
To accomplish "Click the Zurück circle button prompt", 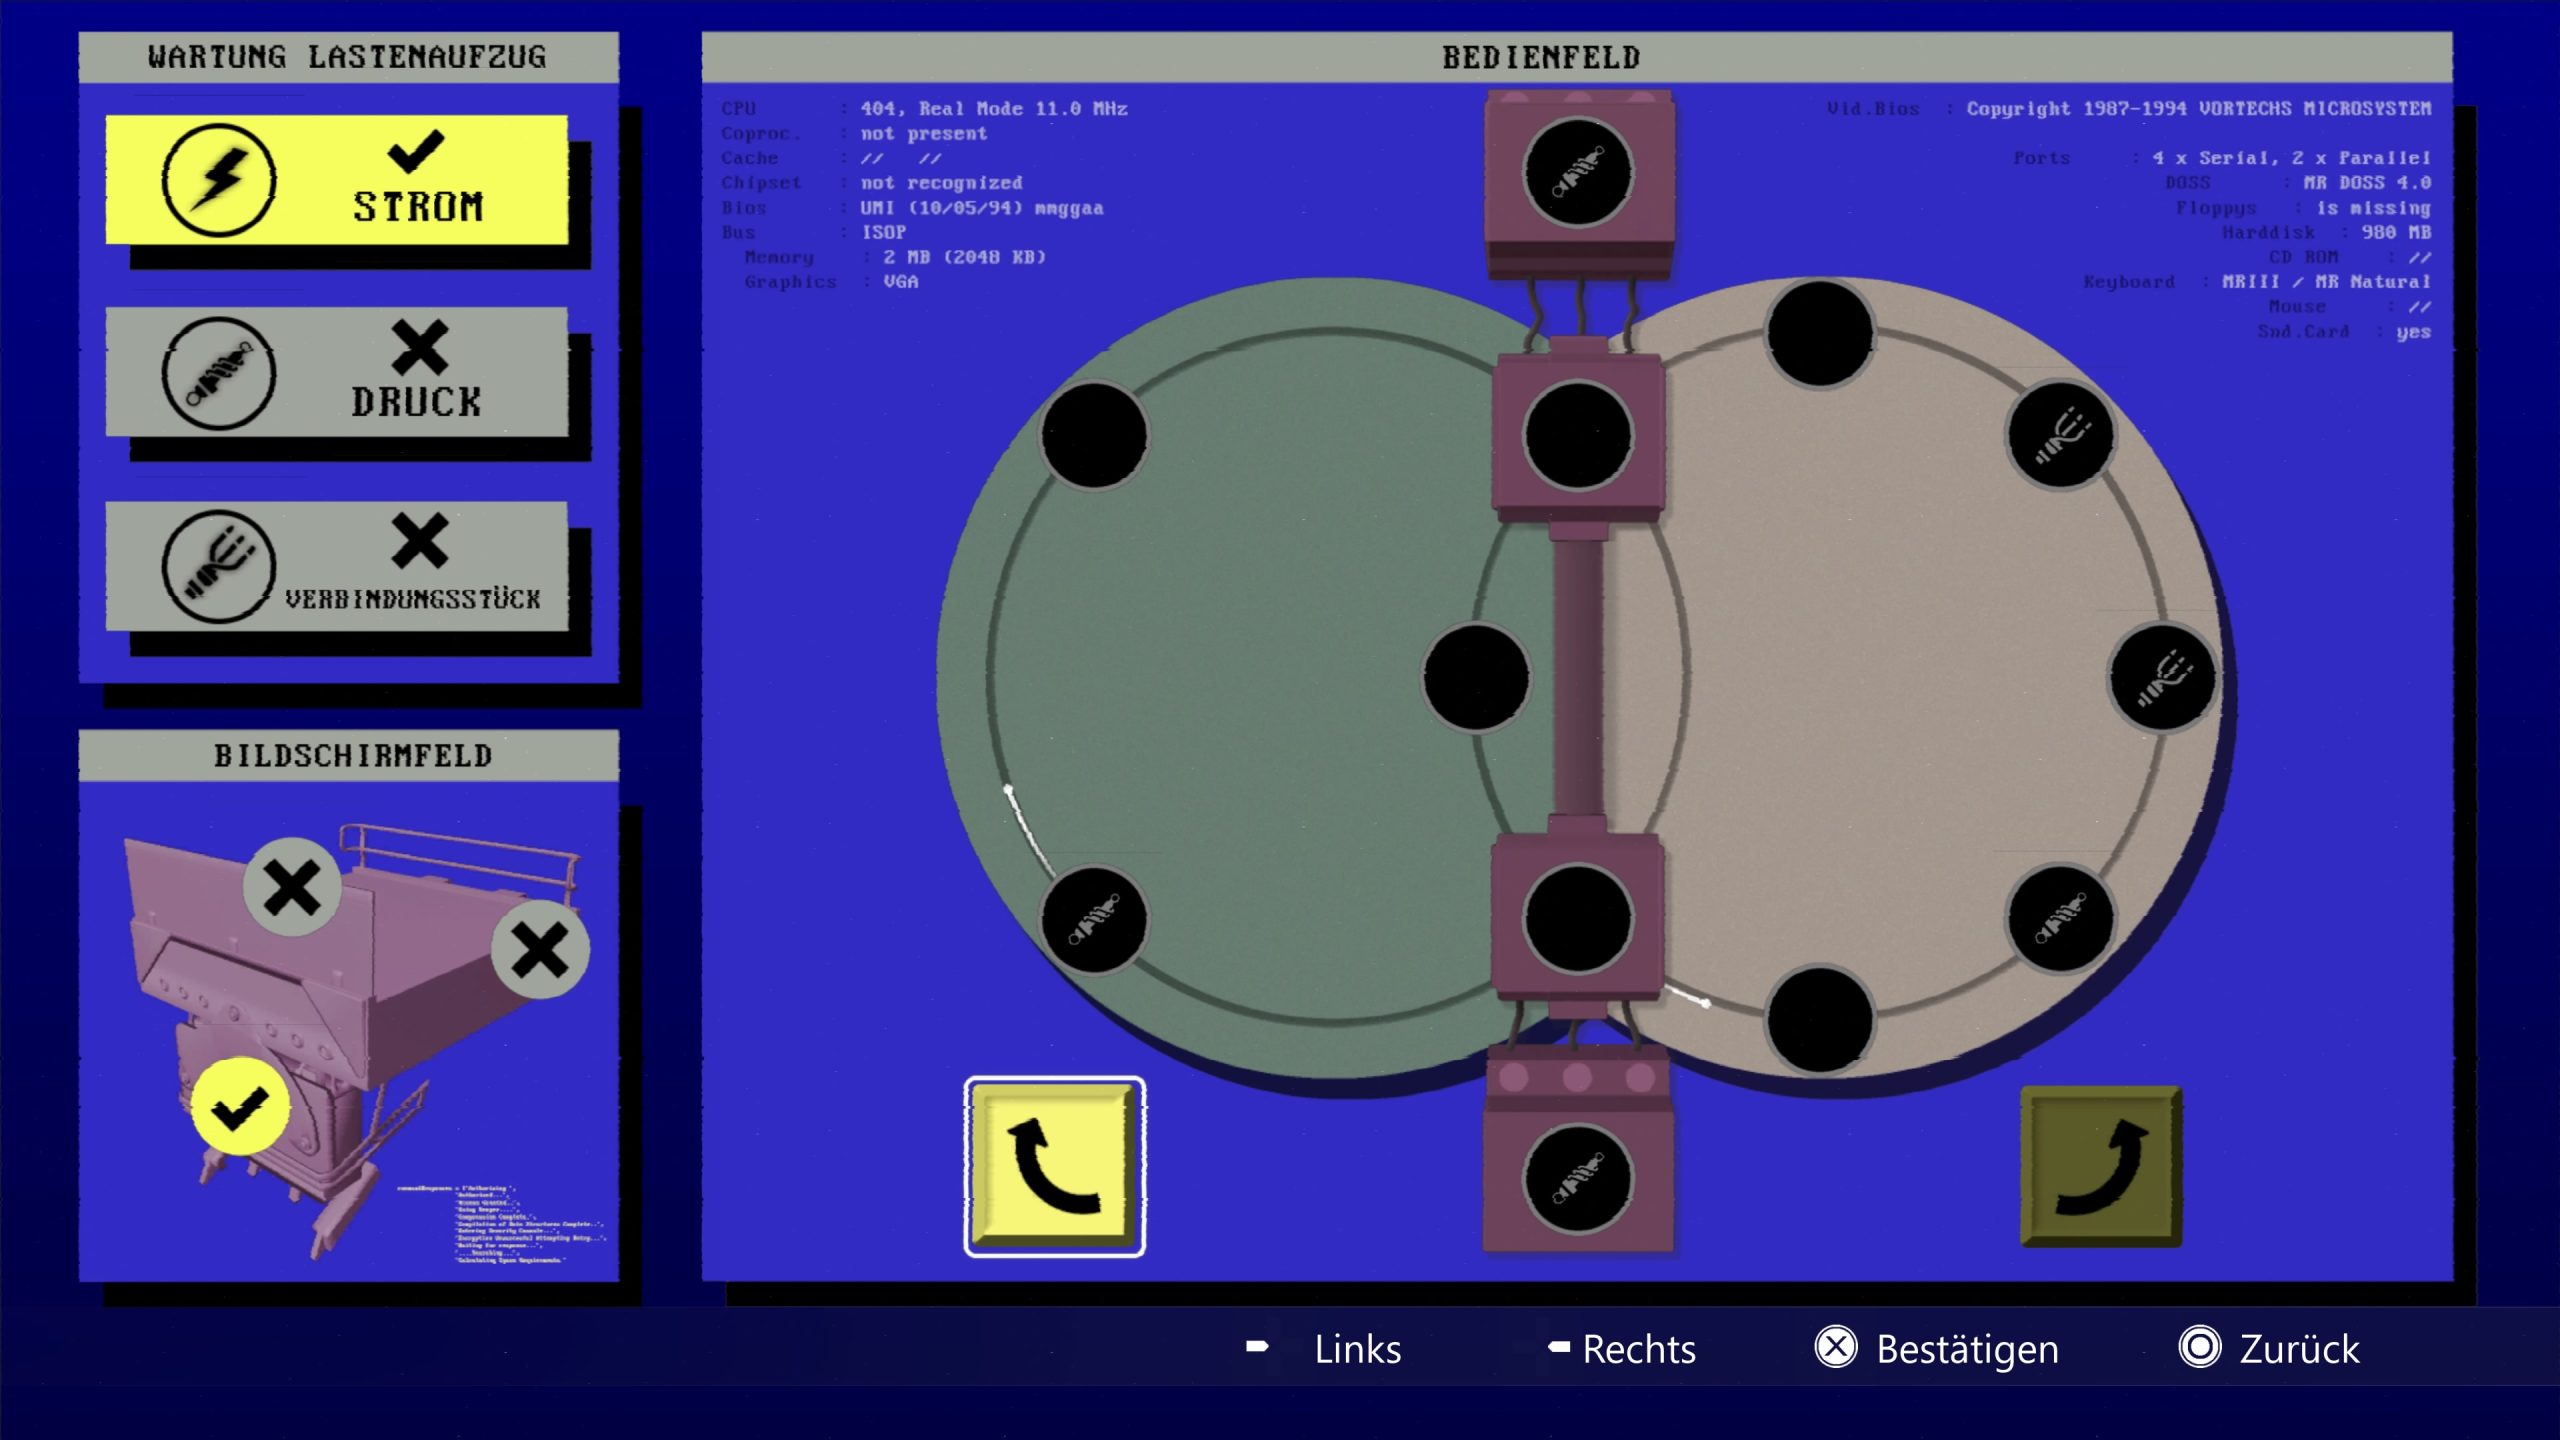I will coord(2269,1348).
